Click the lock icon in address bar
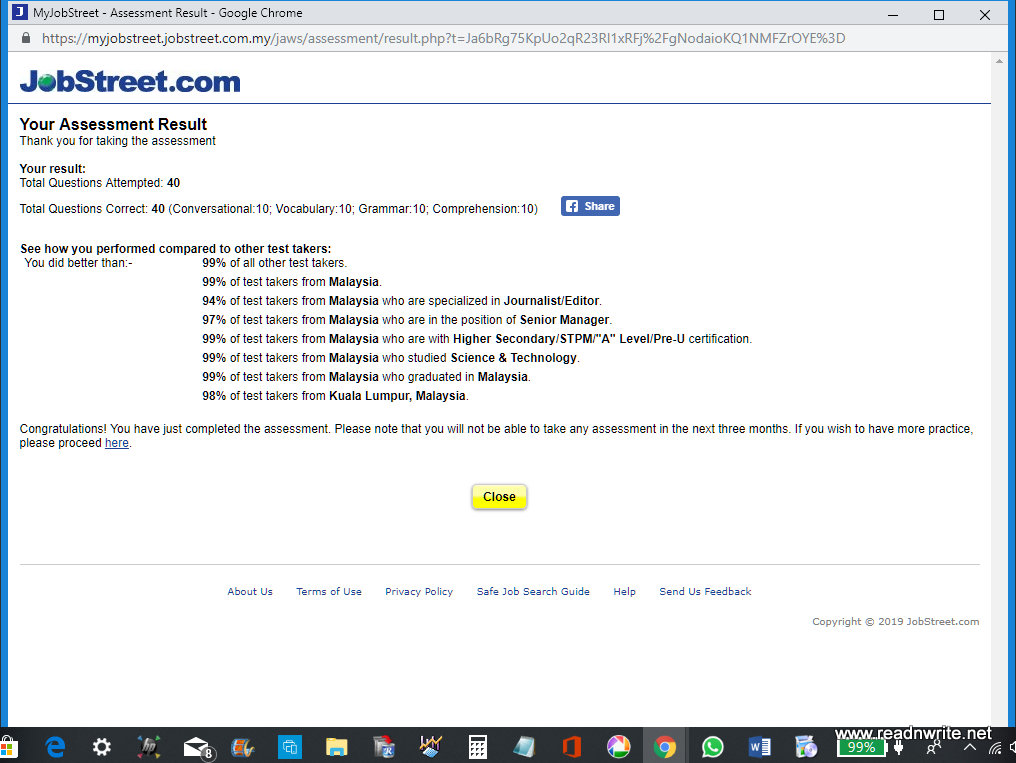The image size is (1016, 763). coord(26,38)
